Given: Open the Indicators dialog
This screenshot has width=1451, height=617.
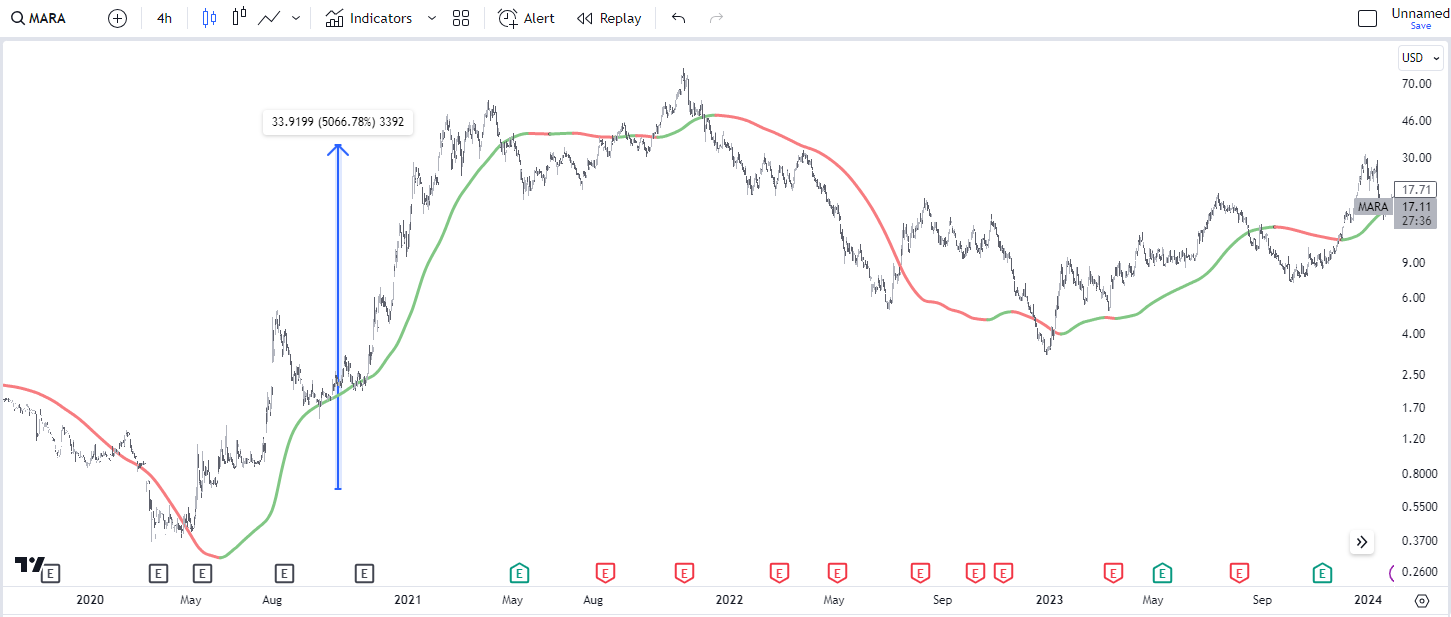Looking at the screenshot, I should 368,18.
